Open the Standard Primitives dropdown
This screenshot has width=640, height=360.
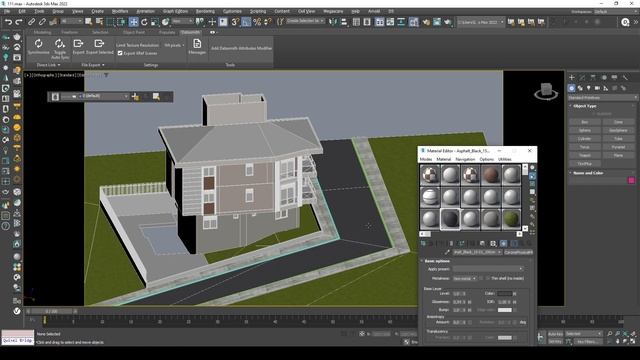pyautogui.click(x=602, y=98)
